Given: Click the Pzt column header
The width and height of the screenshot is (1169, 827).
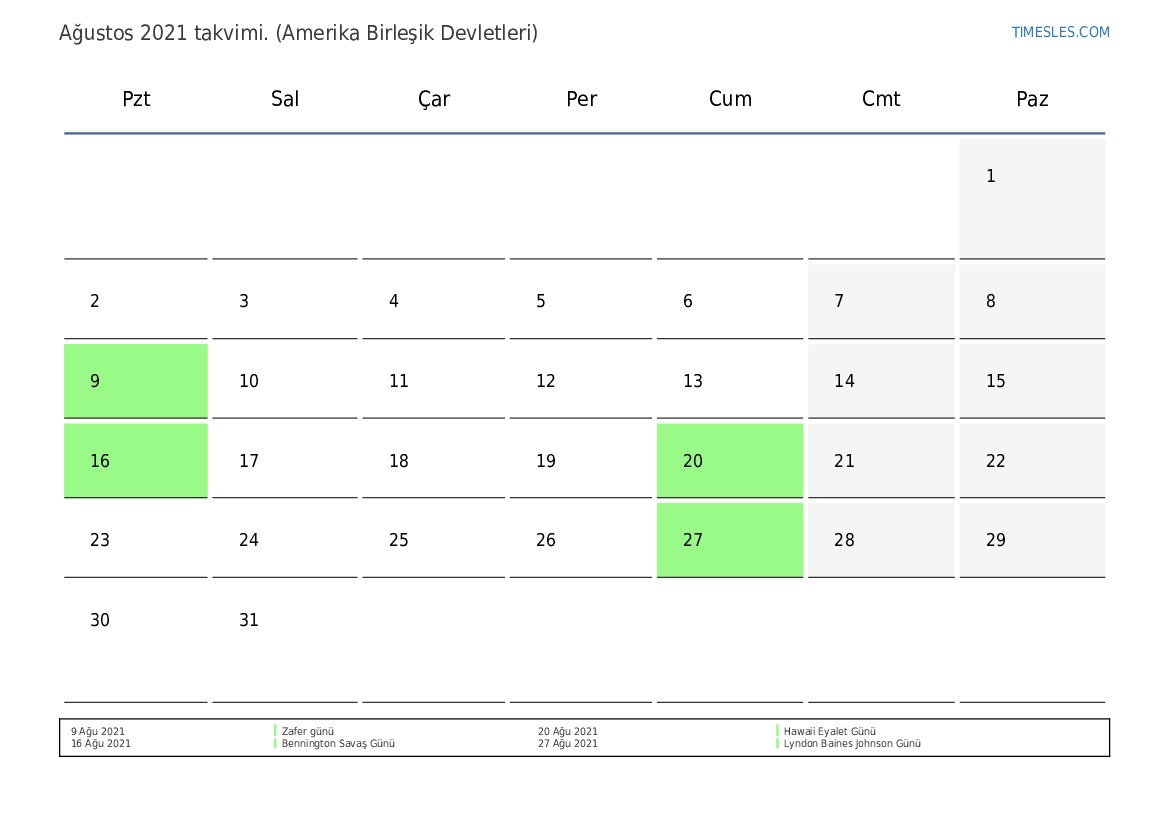Looking at the screenshot, I should [136, 99].
